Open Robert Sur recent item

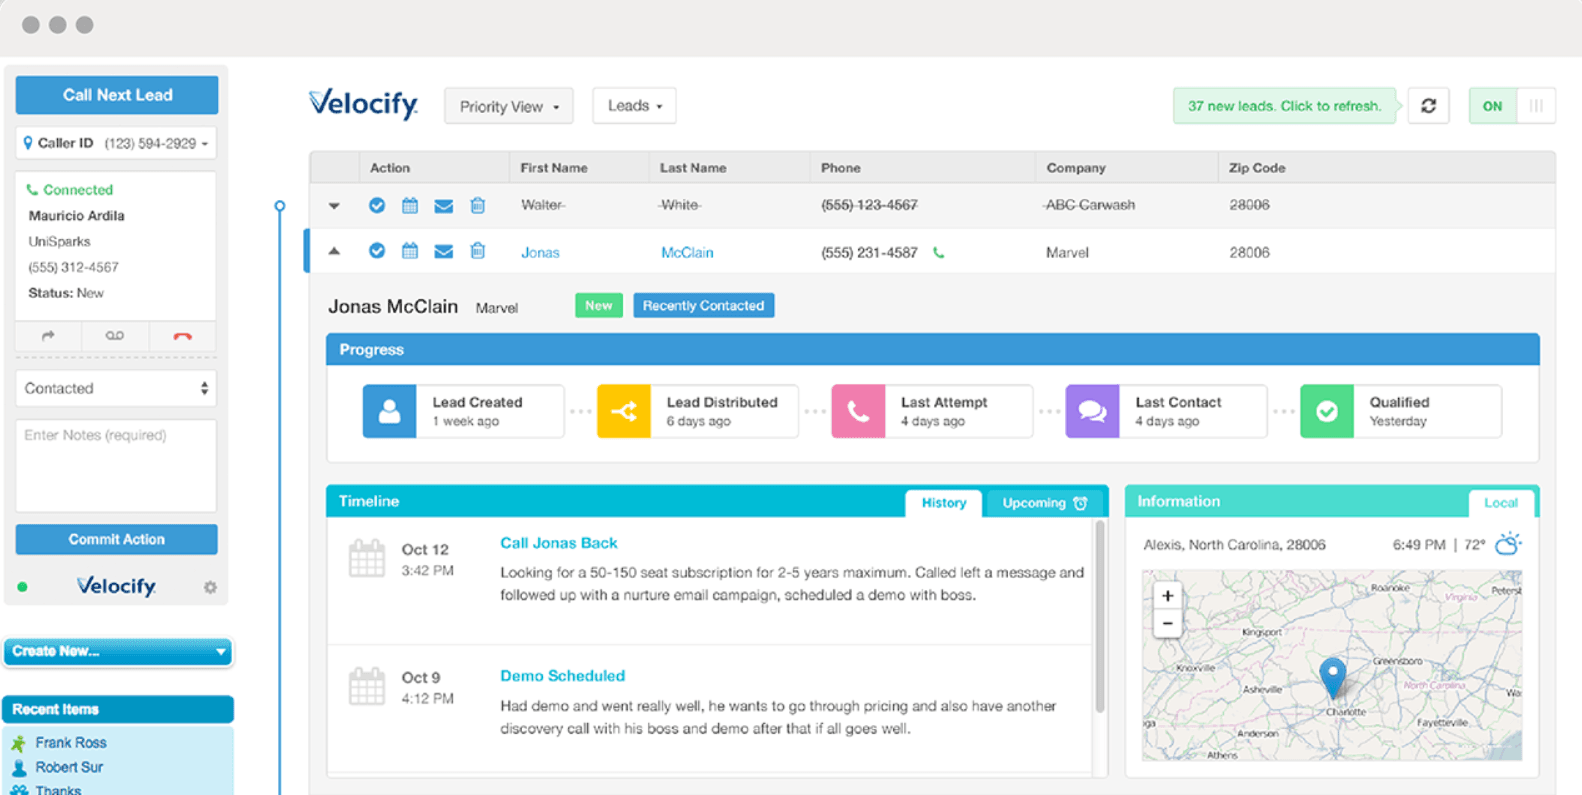[x=69, y=767]
